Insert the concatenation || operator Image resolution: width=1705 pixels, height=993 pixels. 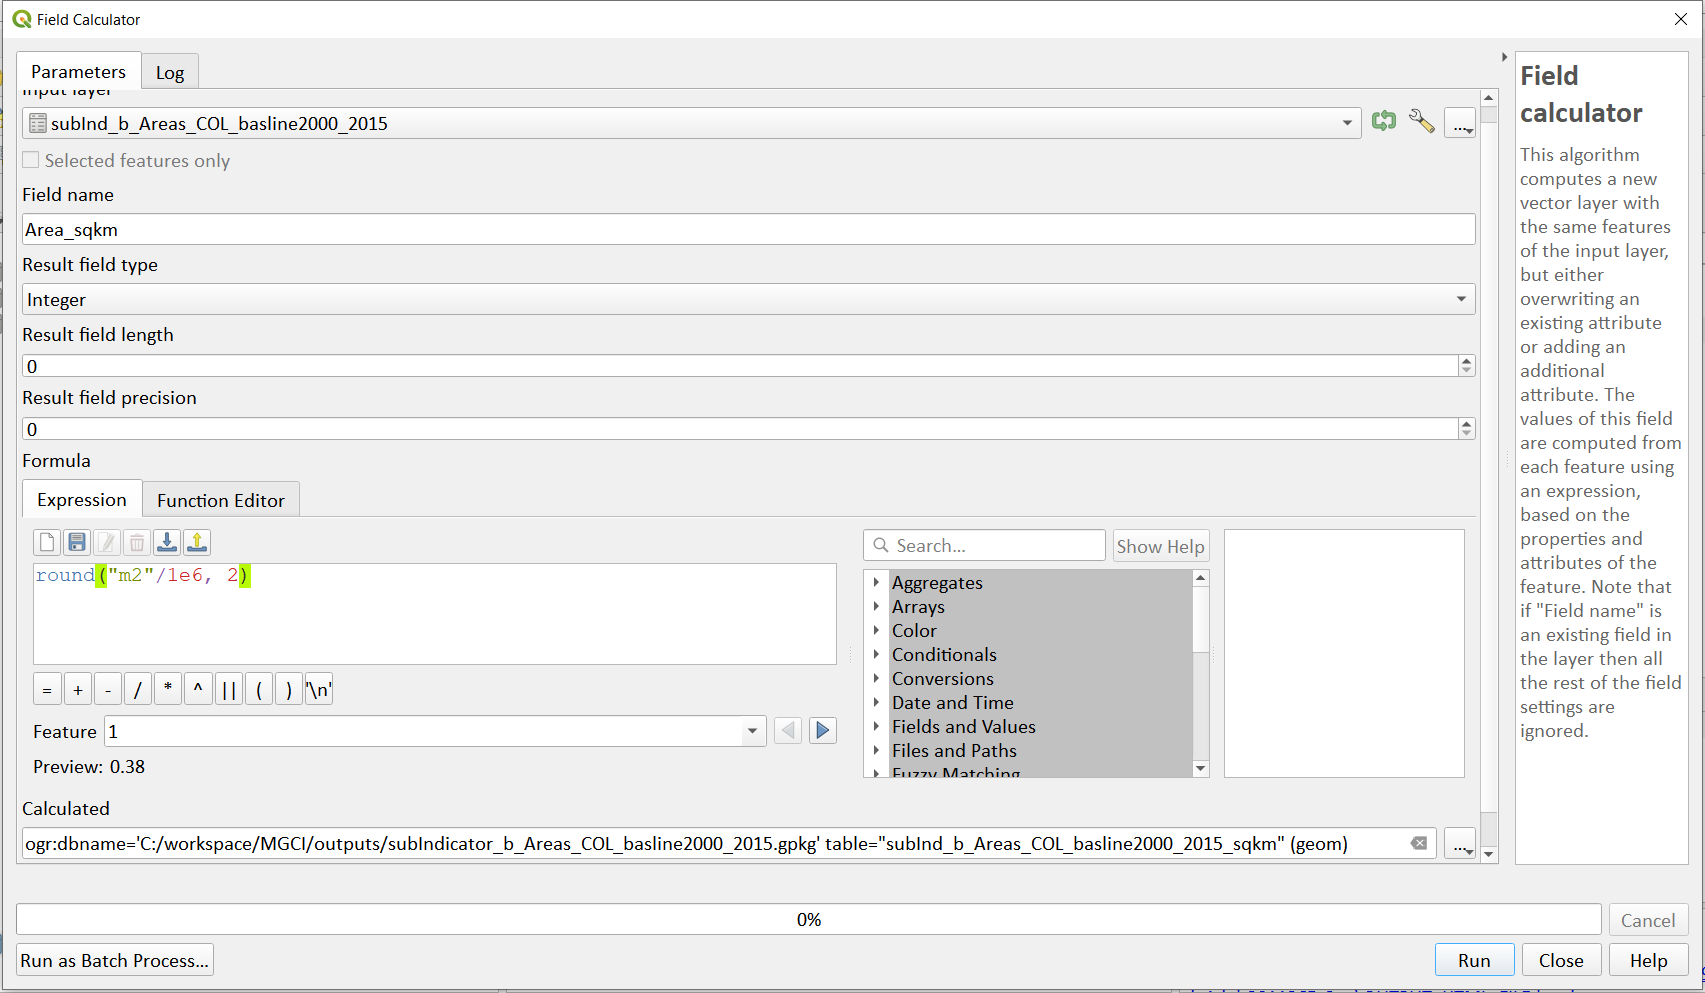229,690
